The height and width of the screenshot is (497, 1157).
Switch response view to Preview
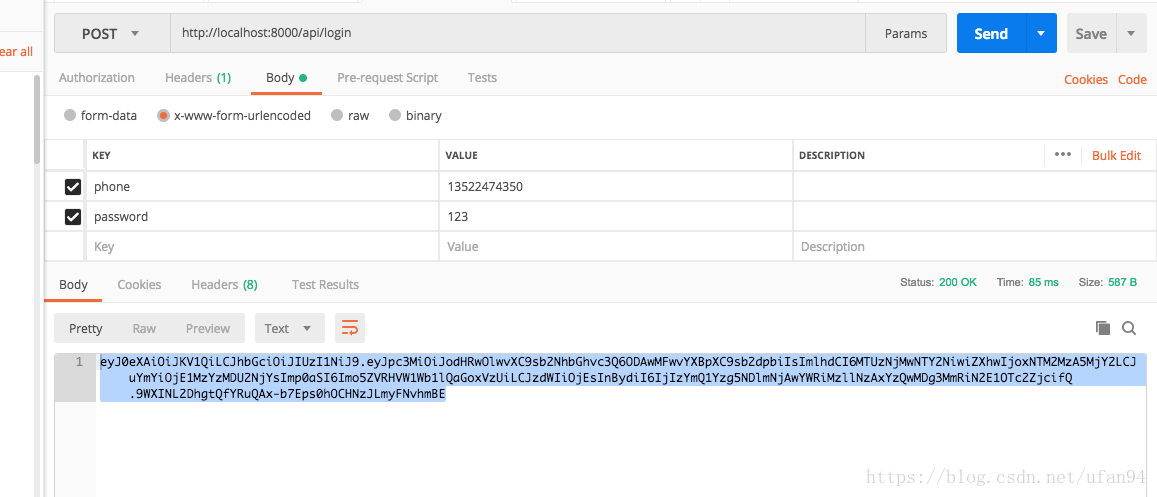pyautogui.click(x=208, y=328)
